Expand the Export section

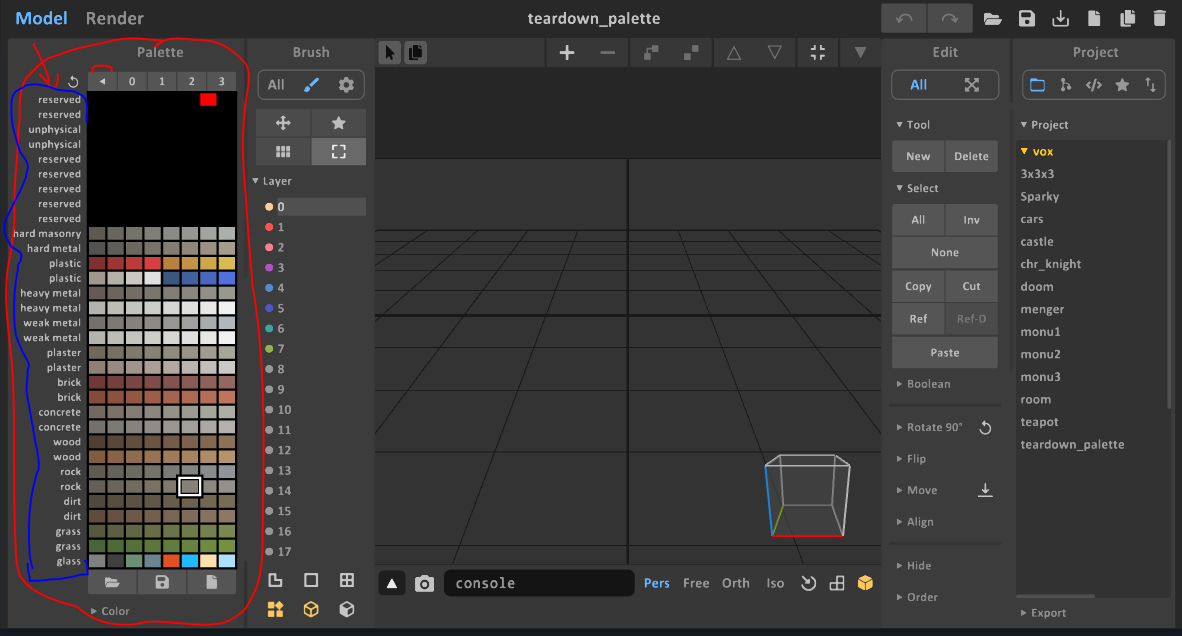(1048, 613)
